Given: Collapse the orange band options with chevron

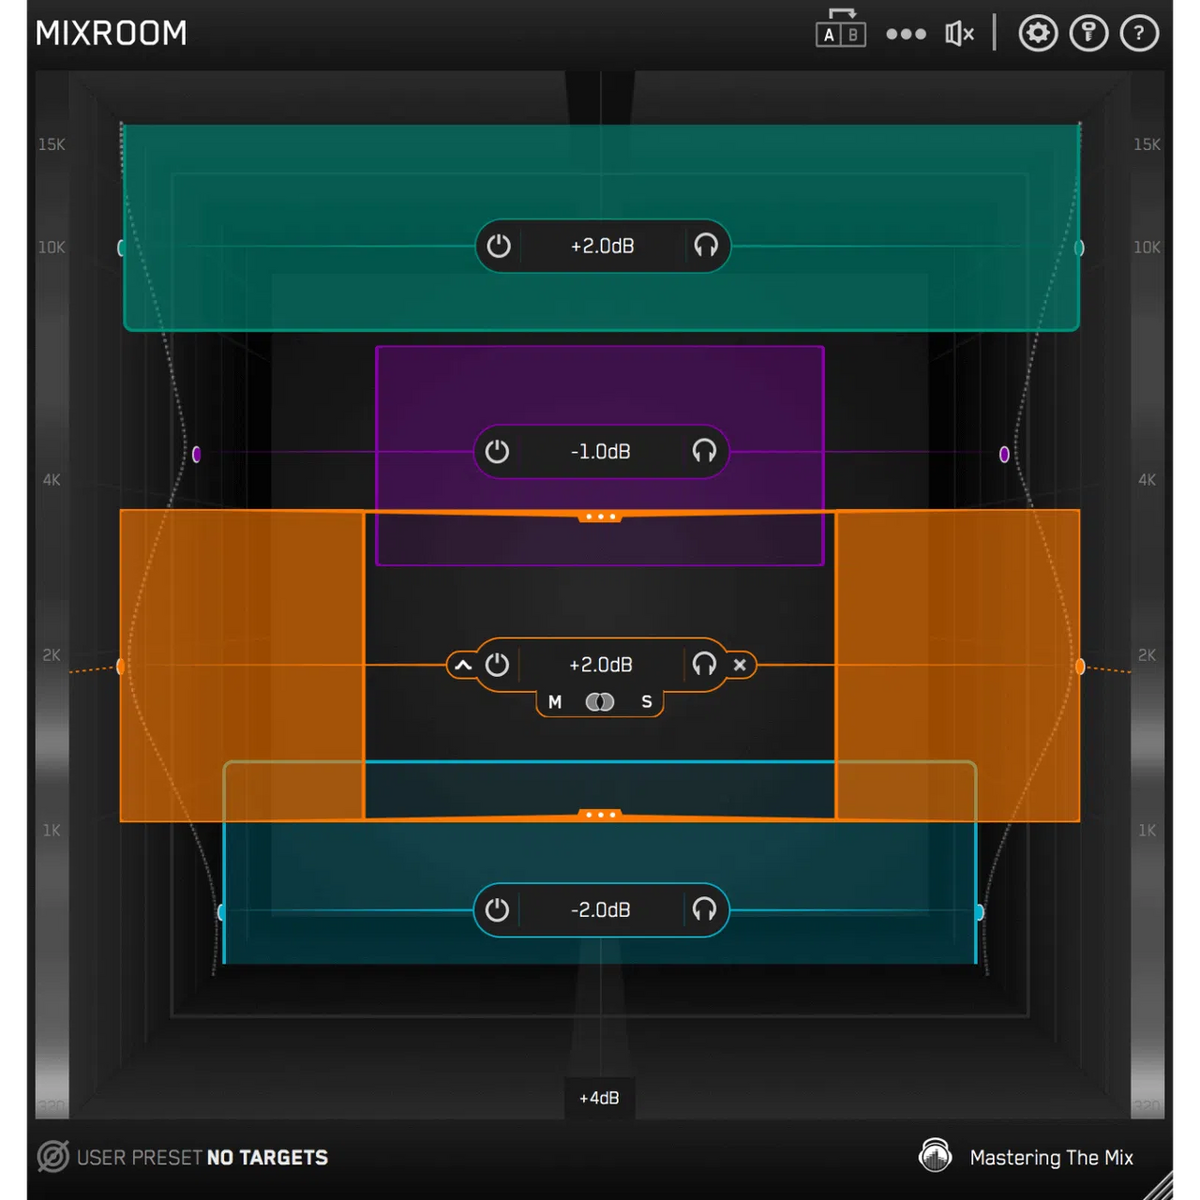Looking at the screenshot, I should click(462, 664).
